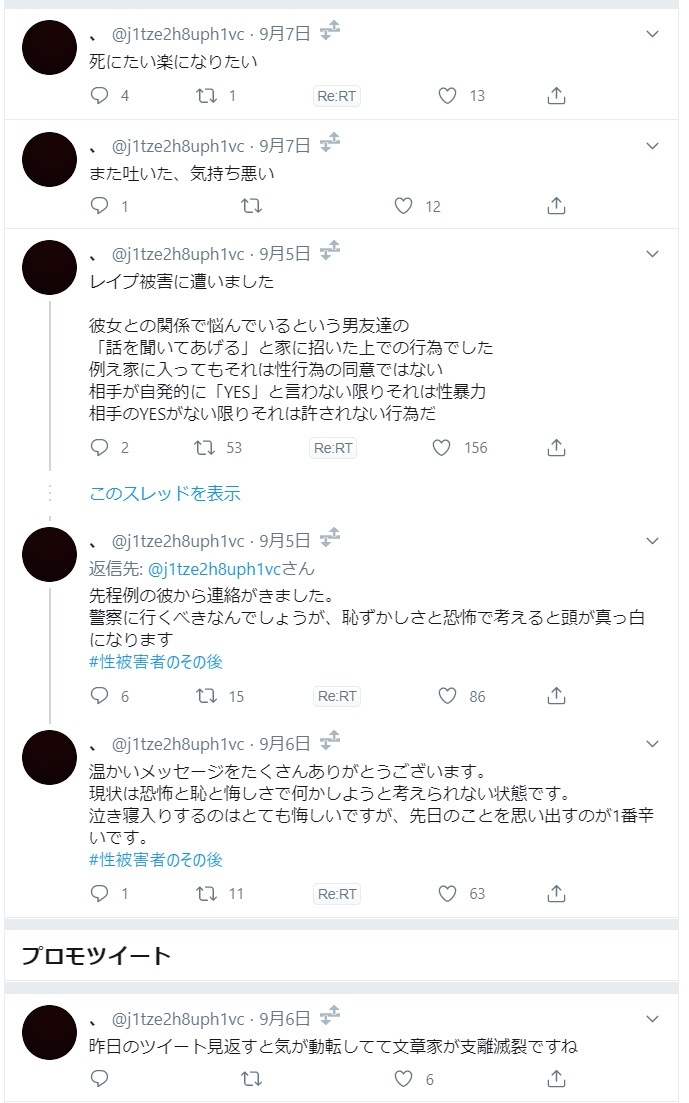Open profile avatar of the first tweet
The height and width of the screenshot is (1103, 689).
pos(49,47)
